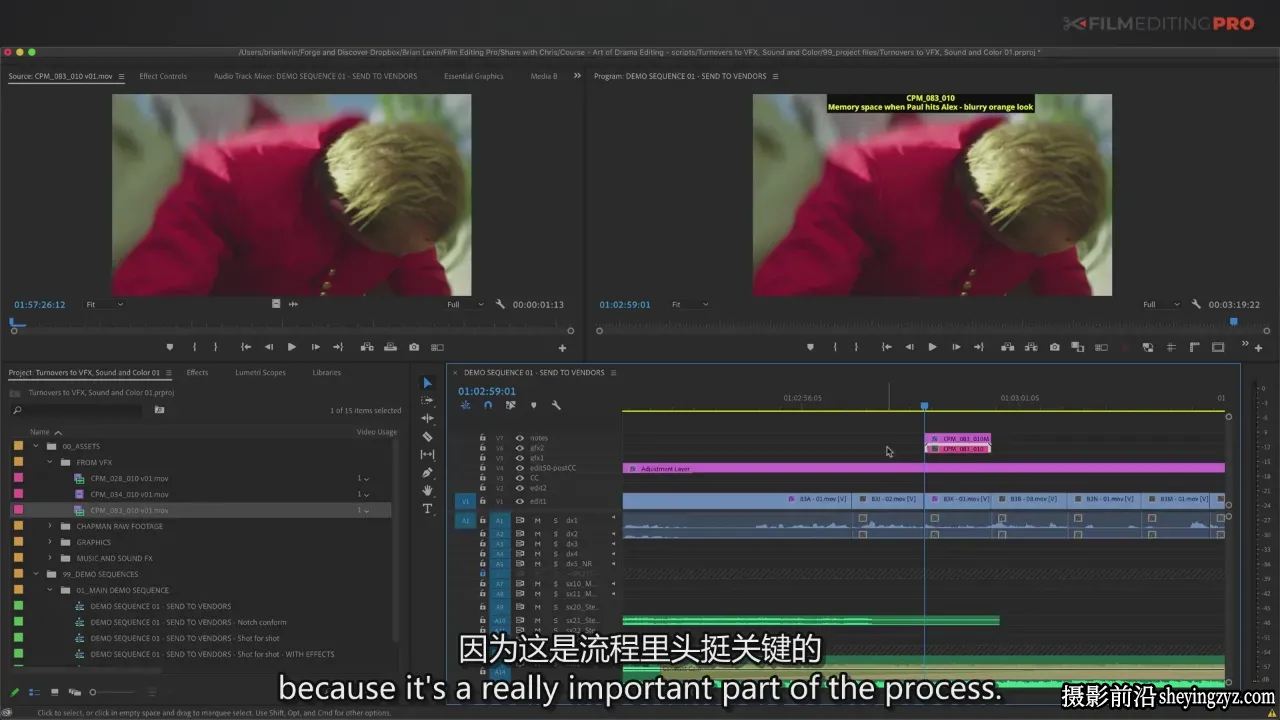Click Adjustment Layer clip in timeline
This screenshot has width=1280, height=720.
click(x=923, y=468)
